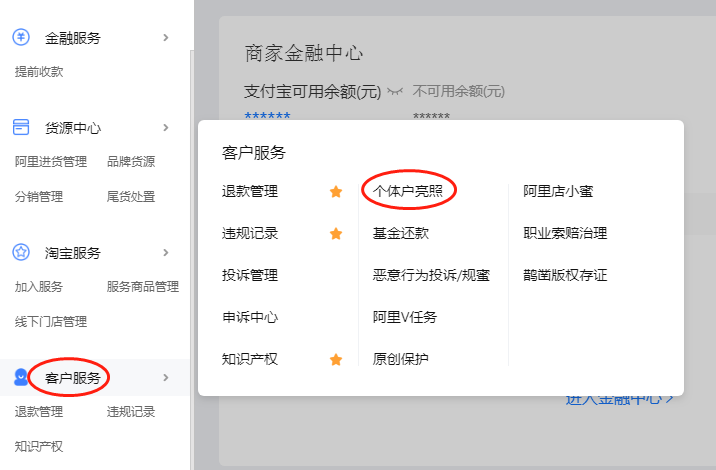Click 退款管理 link under sidebar 客户服务
This screenshot has height=470, width=716.
point(39,412)
